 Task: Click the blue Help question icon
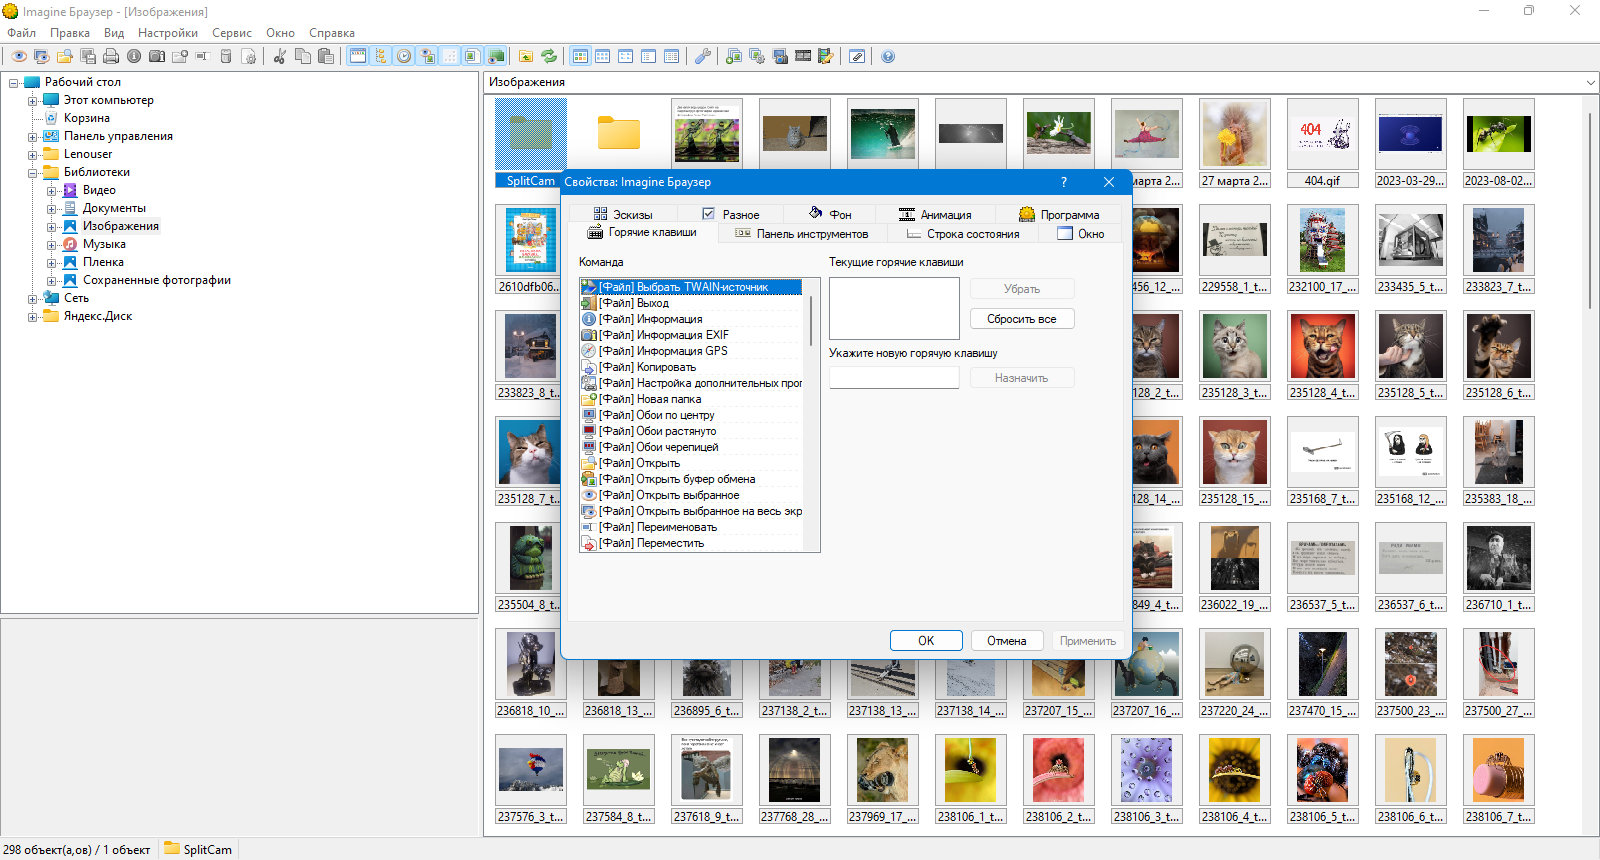[888, 56]
